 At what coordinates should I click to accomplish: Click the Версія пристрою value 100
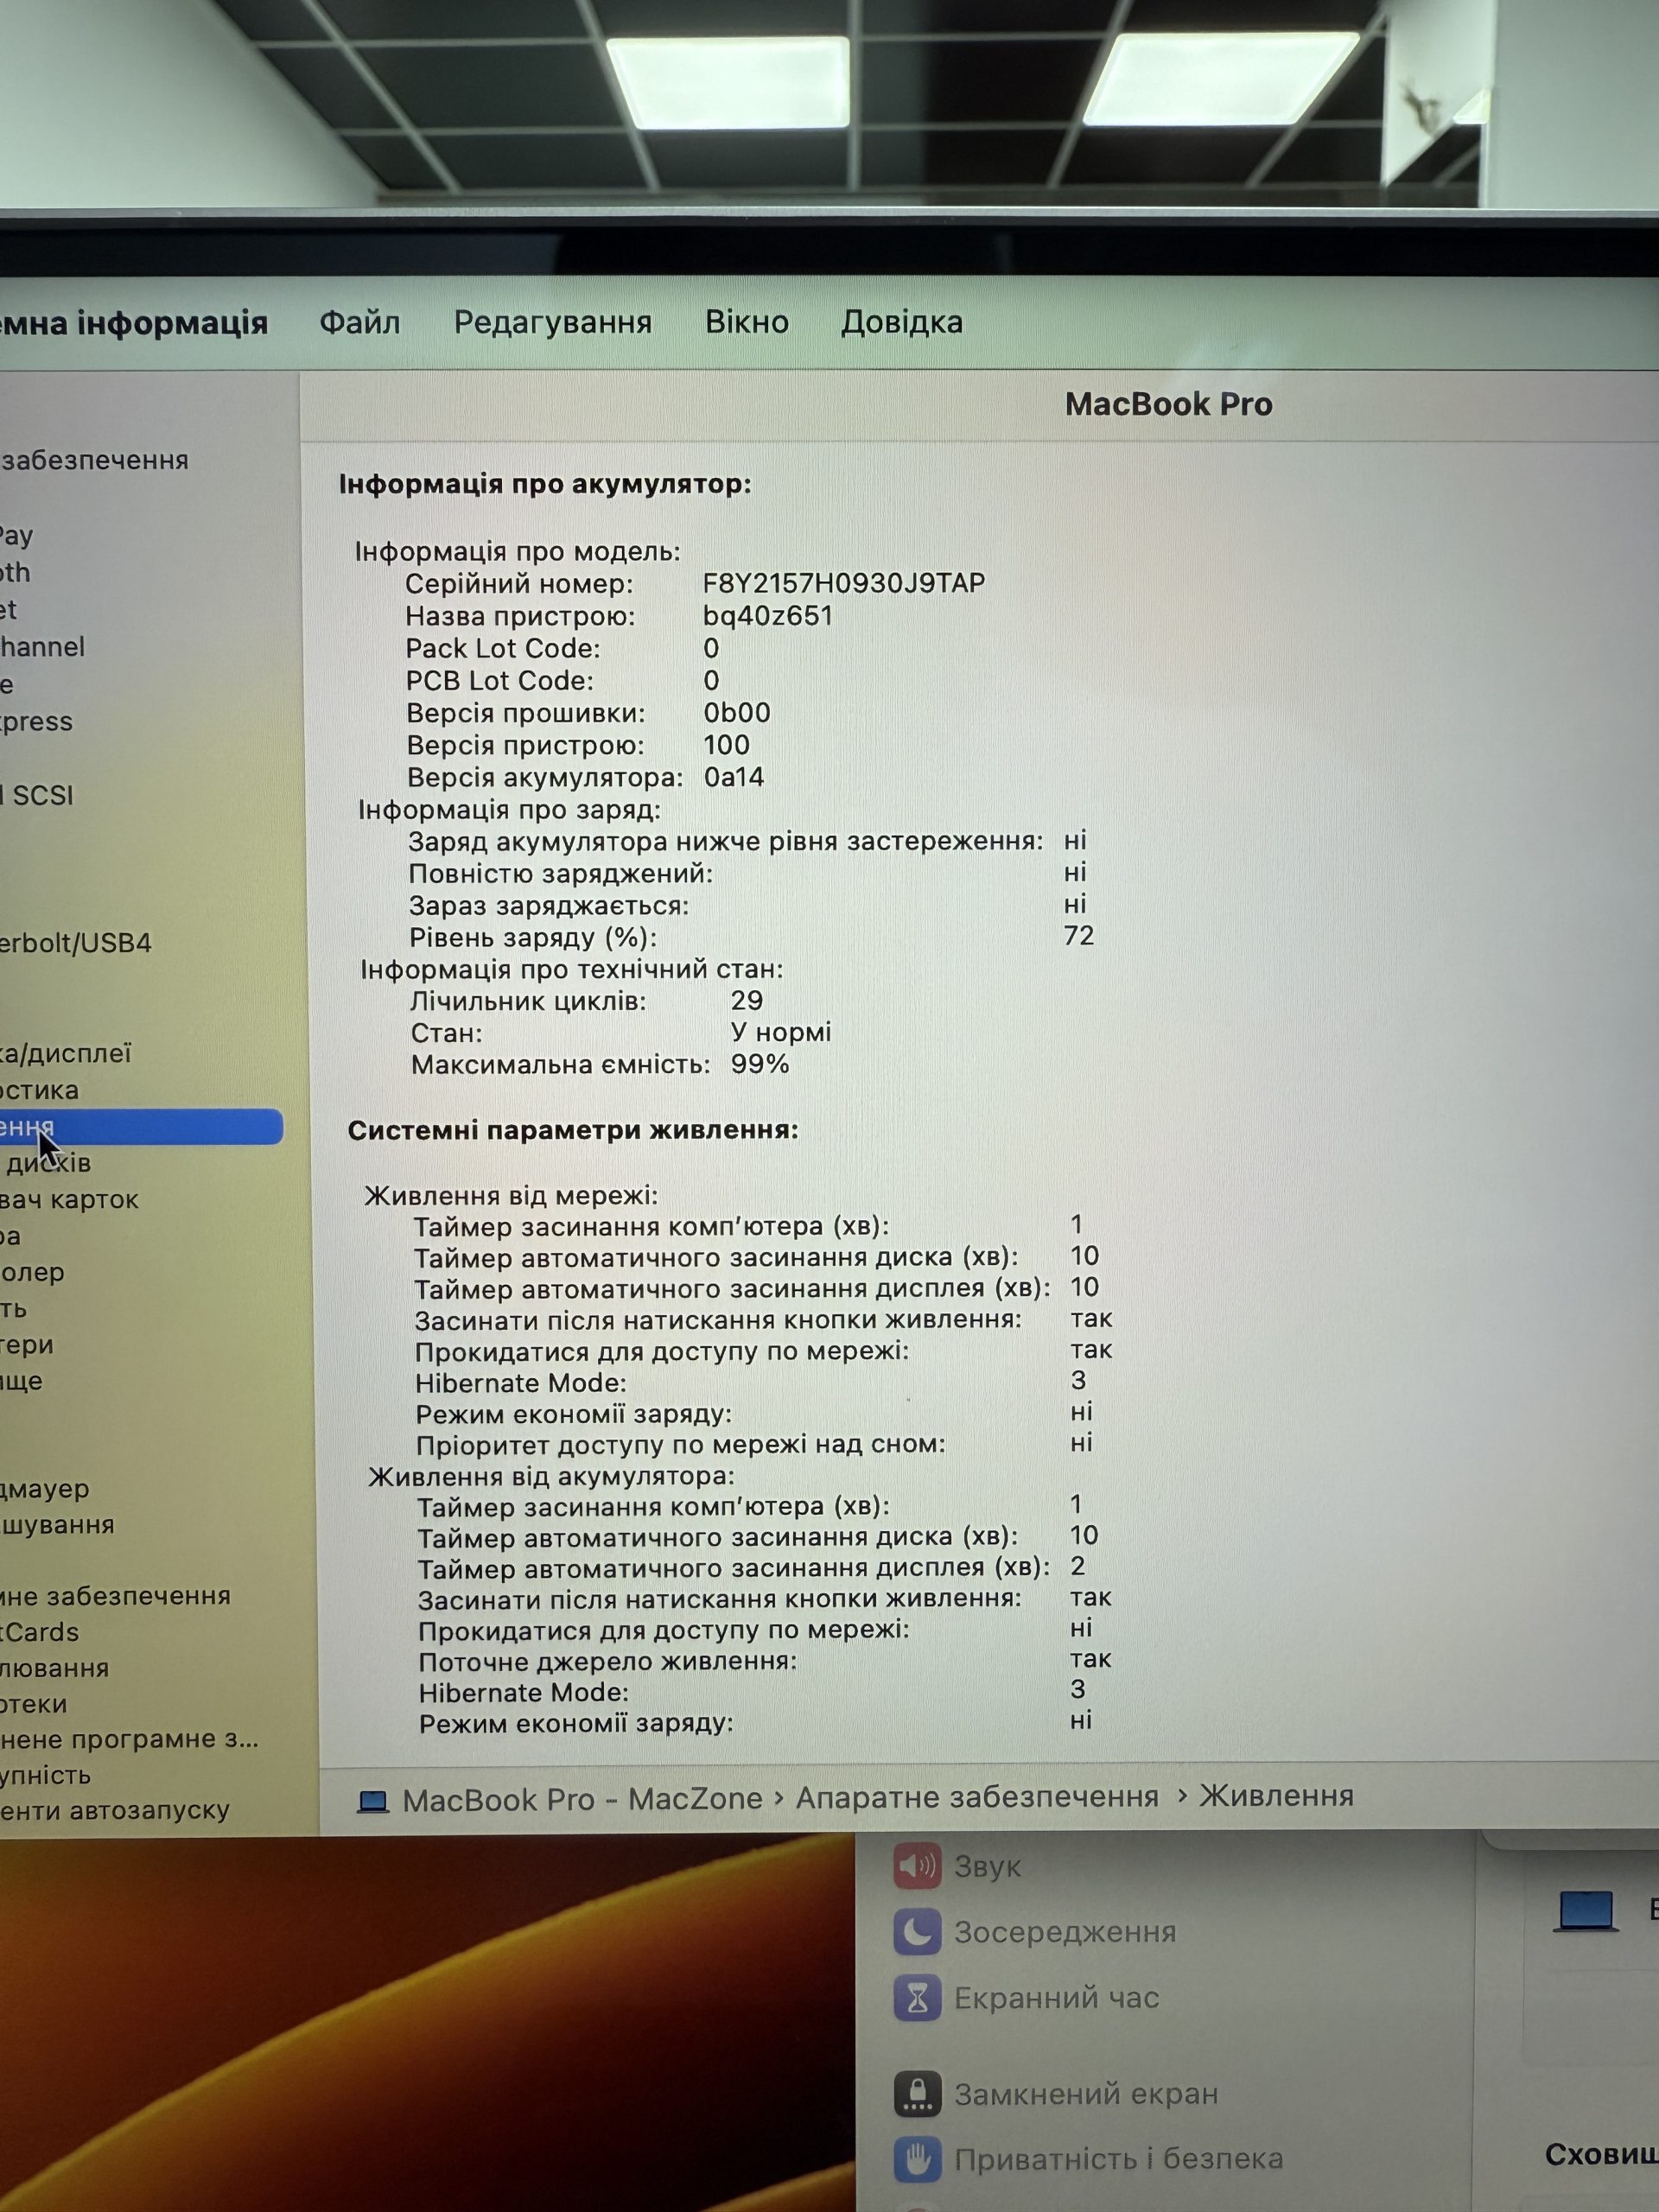click(726, 745)
